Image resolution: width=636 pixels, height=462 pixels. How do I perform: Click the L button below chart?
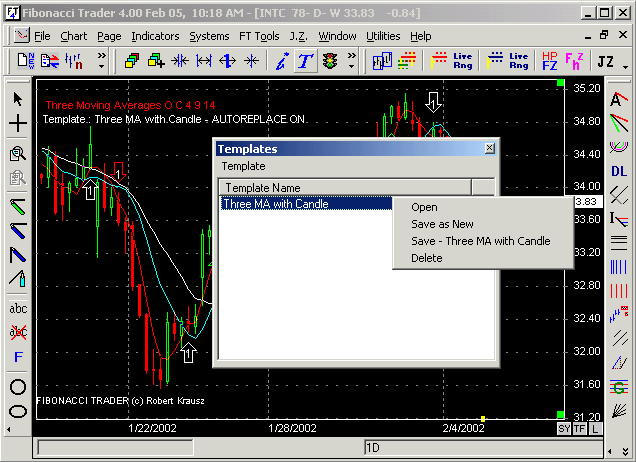tap(595, 429)
